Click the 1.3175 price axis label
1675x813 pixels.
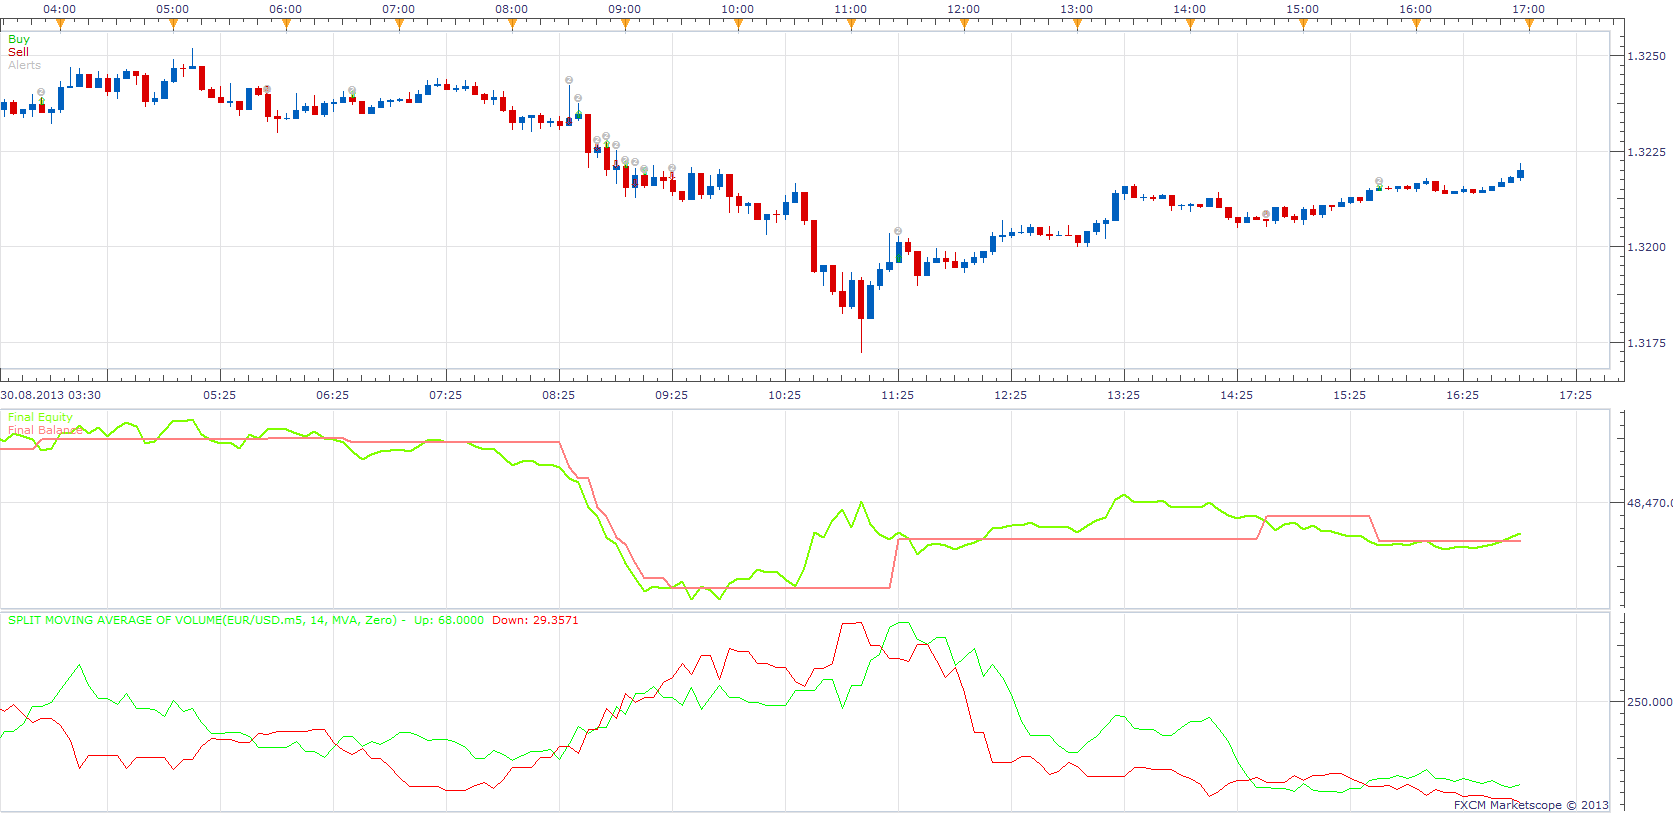click(x=1646, y=343)
